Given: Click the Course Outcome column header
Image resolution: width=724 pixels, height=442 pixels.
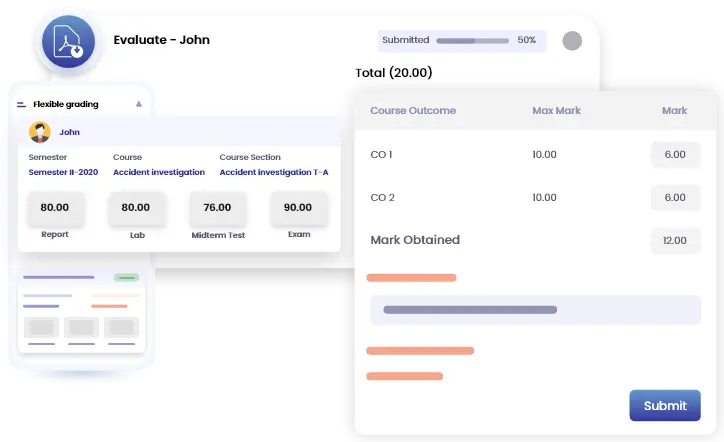Looking at the screenshot, I should tap(413, 110).
